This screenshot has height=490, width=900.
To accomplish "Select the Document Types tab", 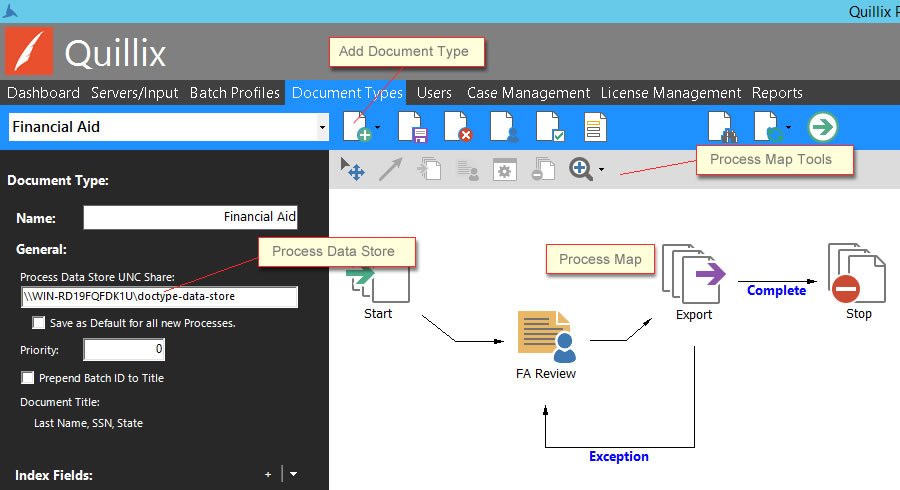I will pos(347,93).
